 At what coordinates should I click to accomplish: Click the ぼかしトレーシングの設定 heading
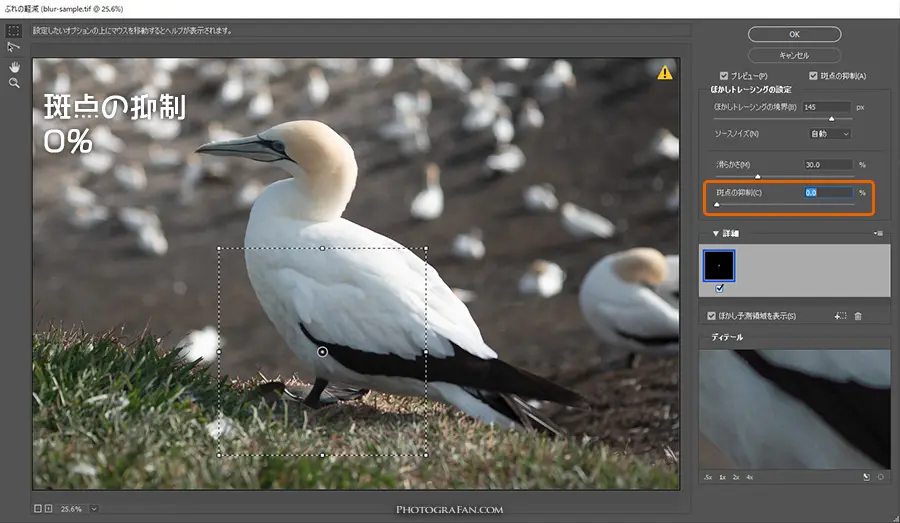(x=751, y=90)
